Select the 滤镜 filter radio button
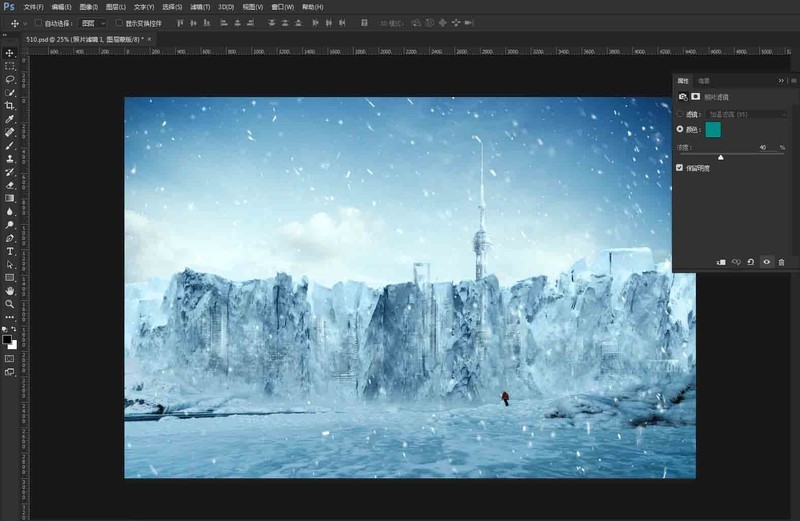This screenshot has height=521, width=800. (x=680, y=114)
